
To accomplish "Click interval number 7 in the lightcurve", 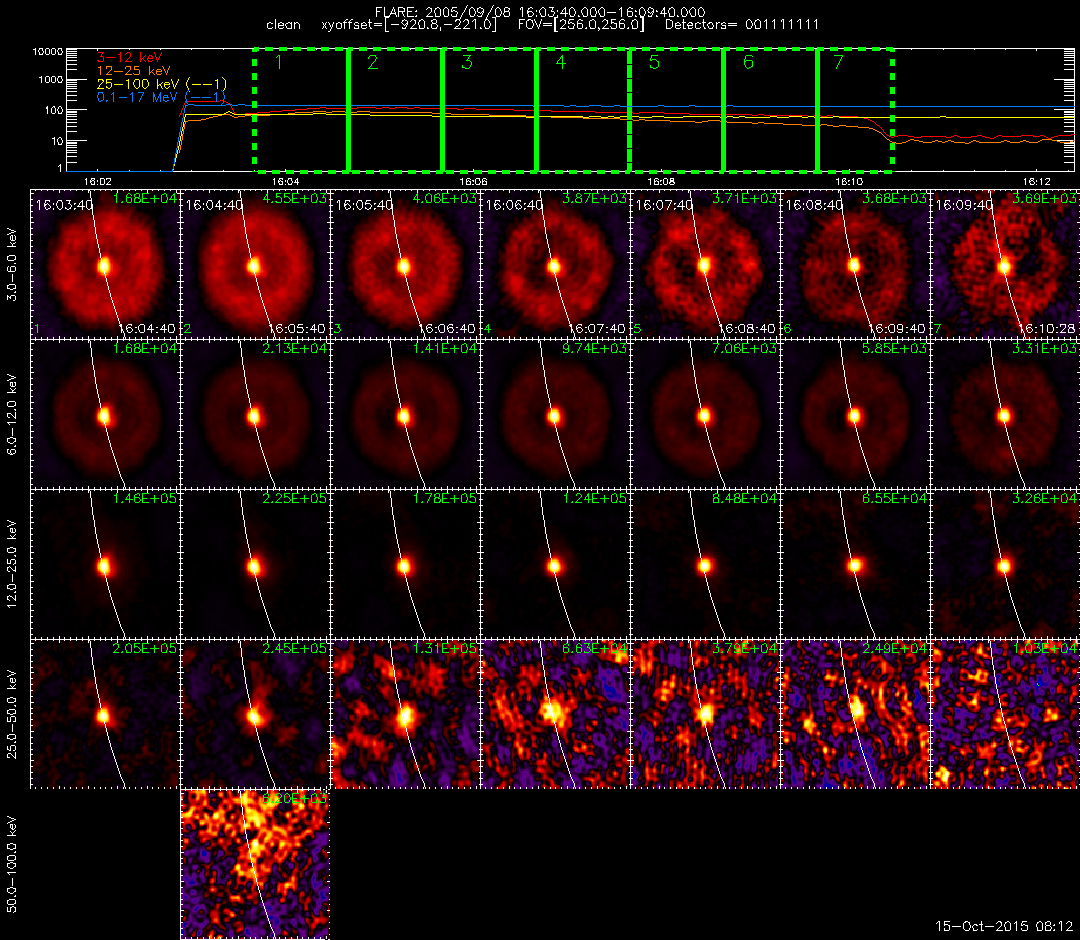I will (838, 63).
